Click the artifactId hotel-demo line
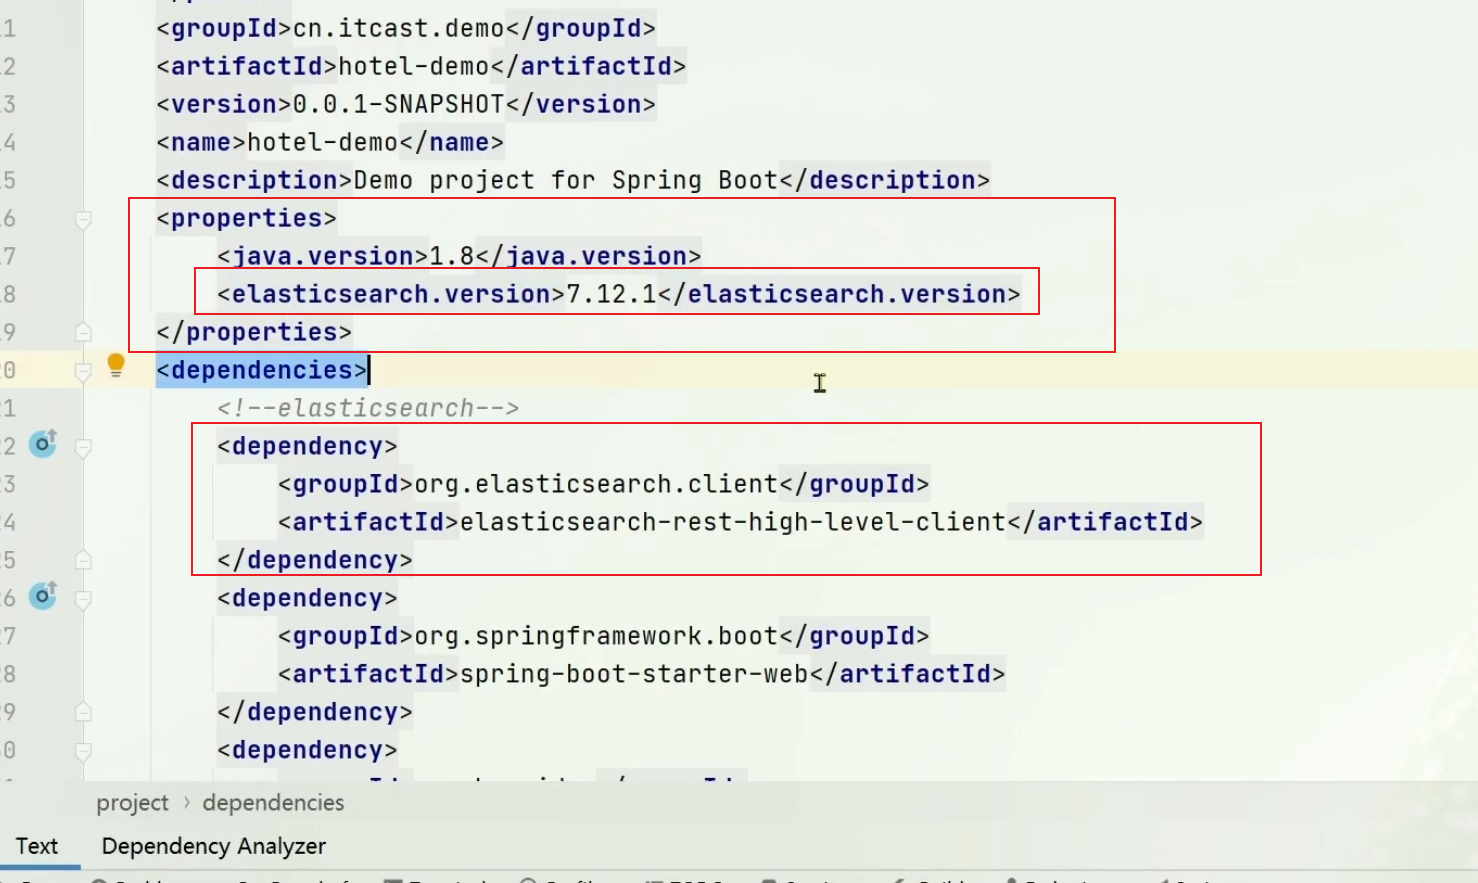This screenshot has height=883, width=1478. click(421, 66)
